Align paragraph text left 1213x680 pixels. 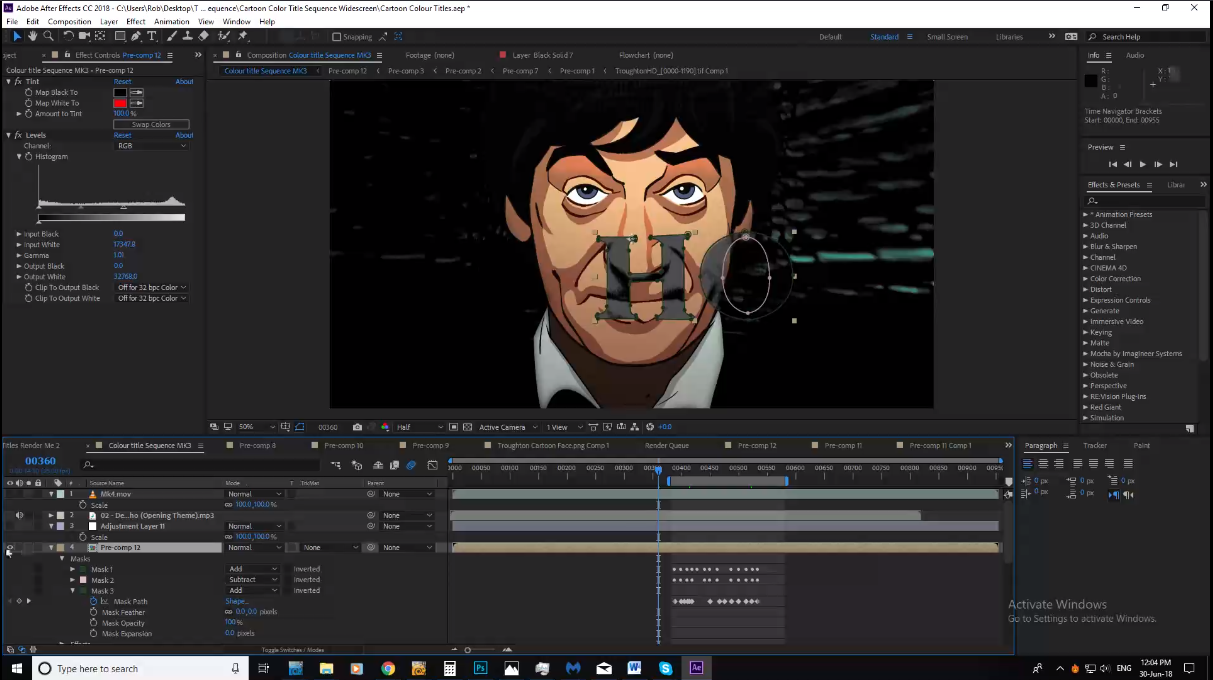[x=1029, y=463]
